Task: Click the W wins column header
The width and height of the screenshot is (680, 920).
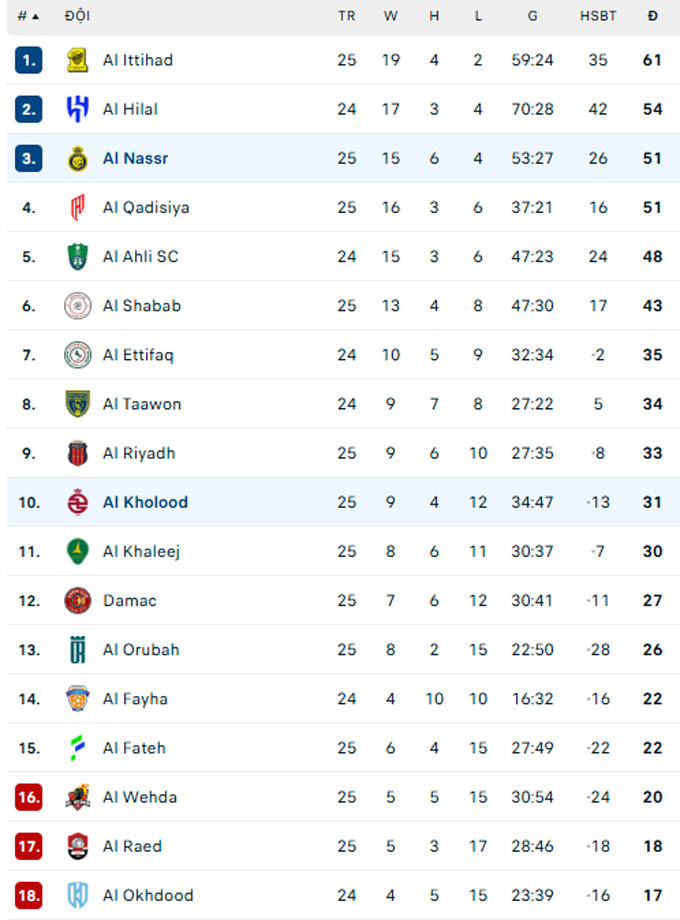Action: point(390,16)
